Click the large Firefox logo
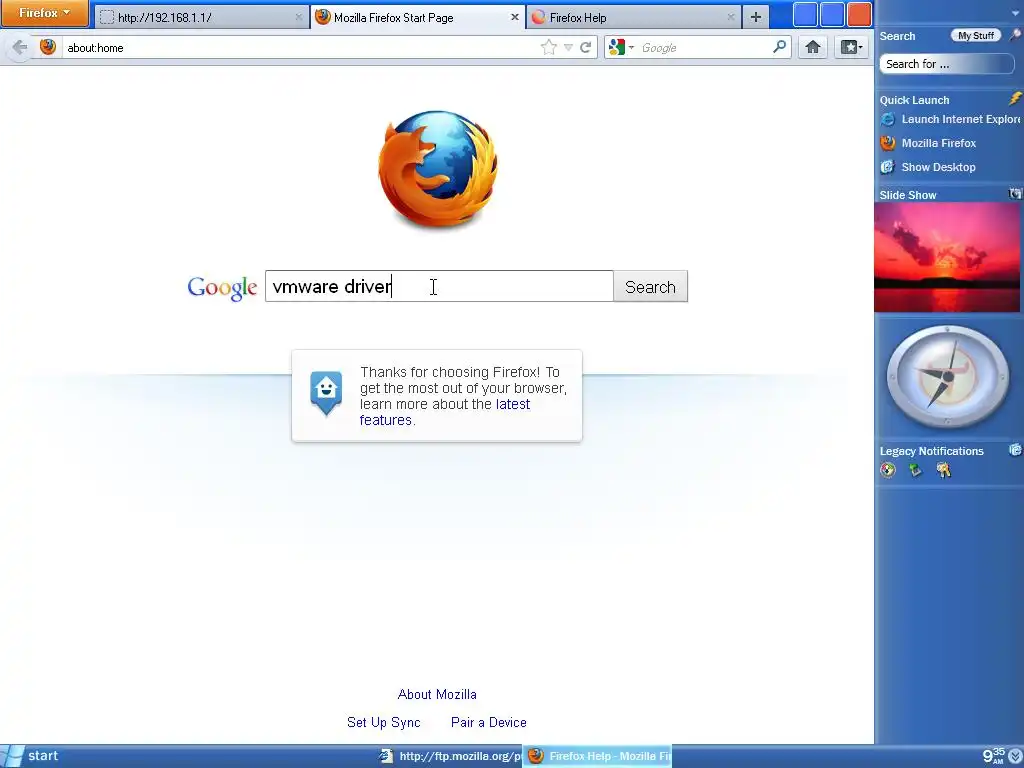1024x768 pixels. click(x=438, y=170)
